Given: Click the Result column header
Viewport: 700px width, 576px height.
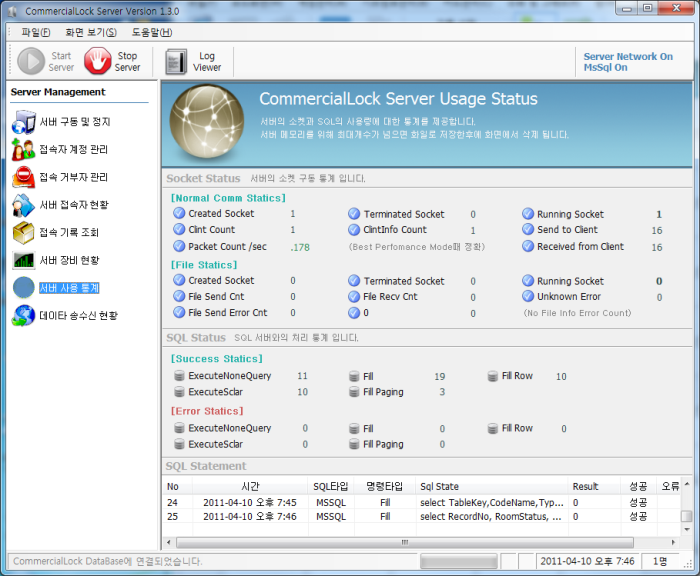Looking at the screenshot, I should point(595,486).
